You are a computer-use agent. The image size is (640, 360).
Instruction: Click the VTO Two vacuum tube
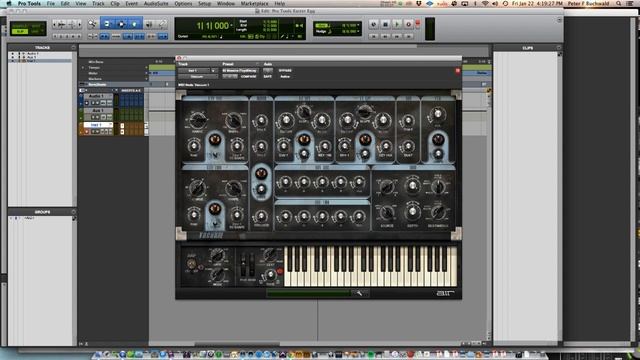point(215,209)
